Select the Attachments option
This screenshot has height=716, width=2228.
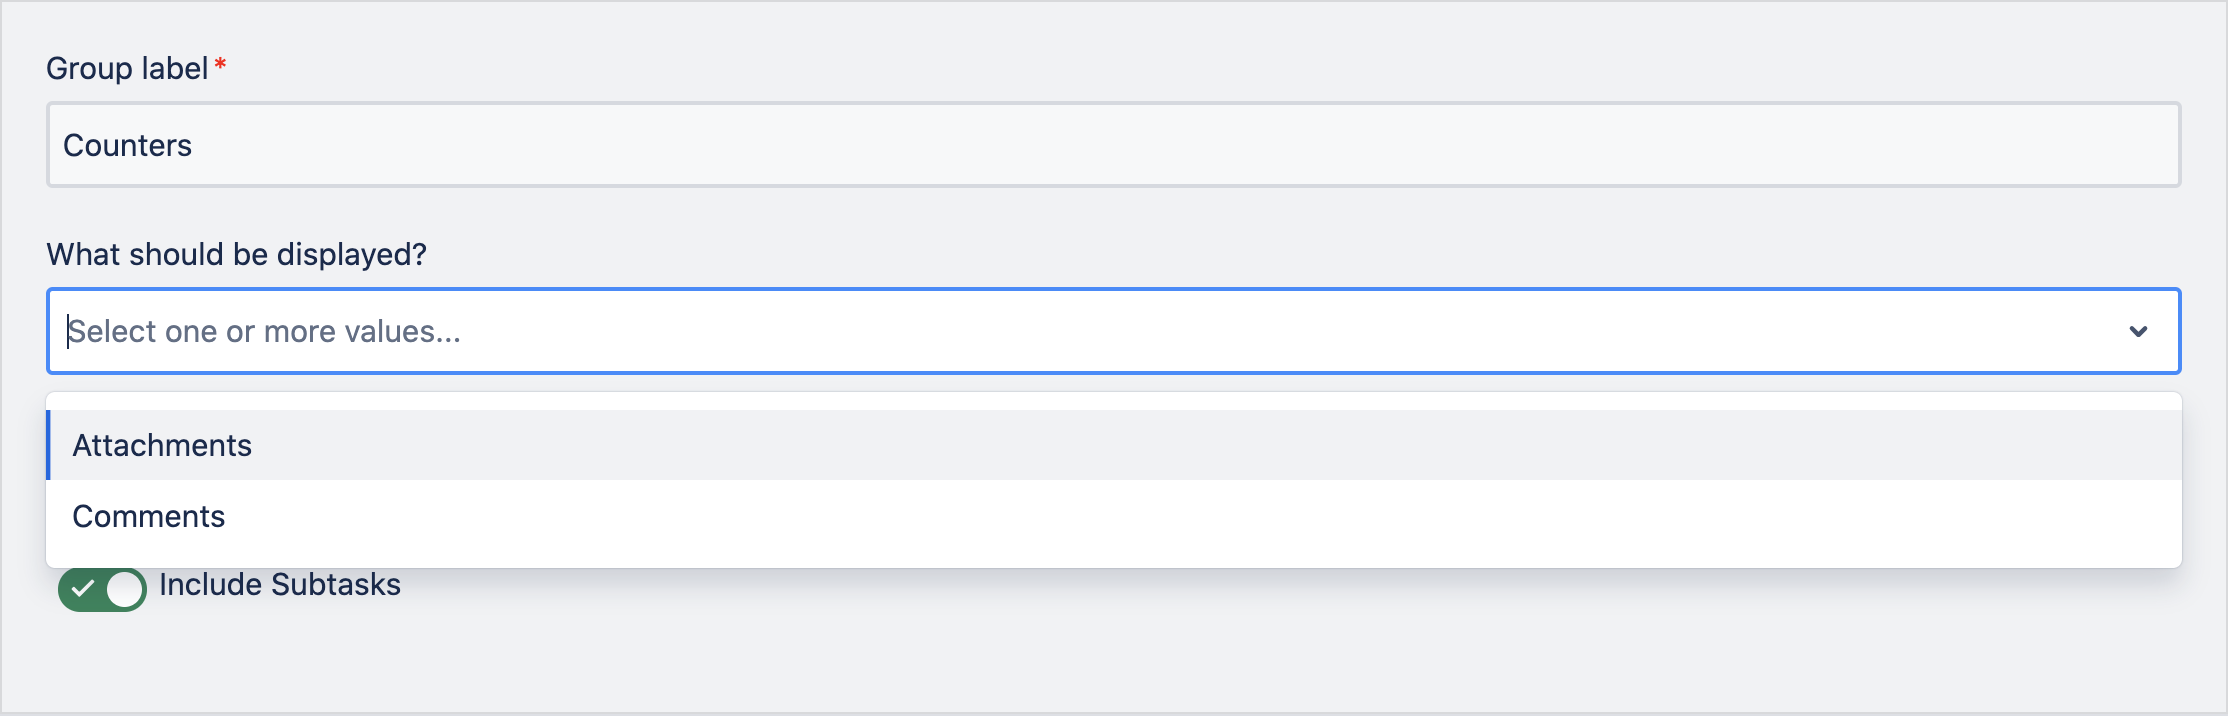click(163, 446)
